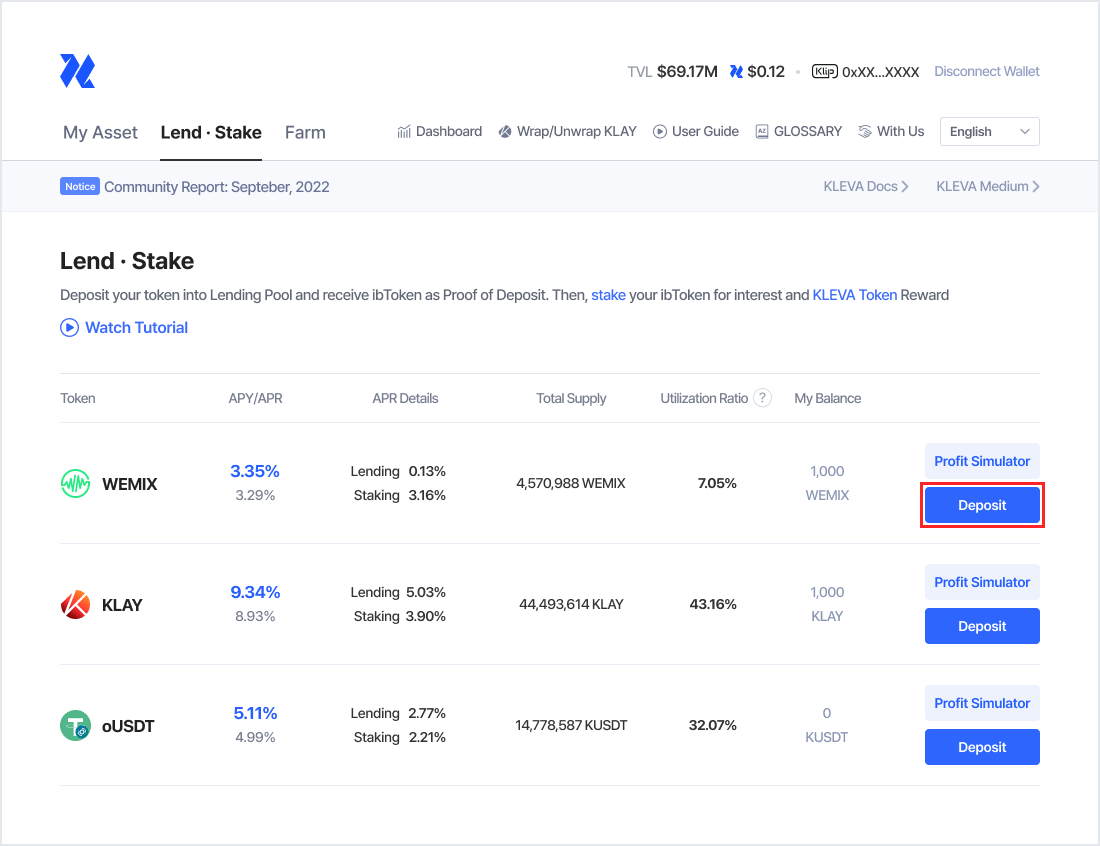Image resolution: width=1100 pixels, height=846 pixels.
Task: Click the Watch Tutorial play icon
Action: pyautogui.click(x=69, y=327)
